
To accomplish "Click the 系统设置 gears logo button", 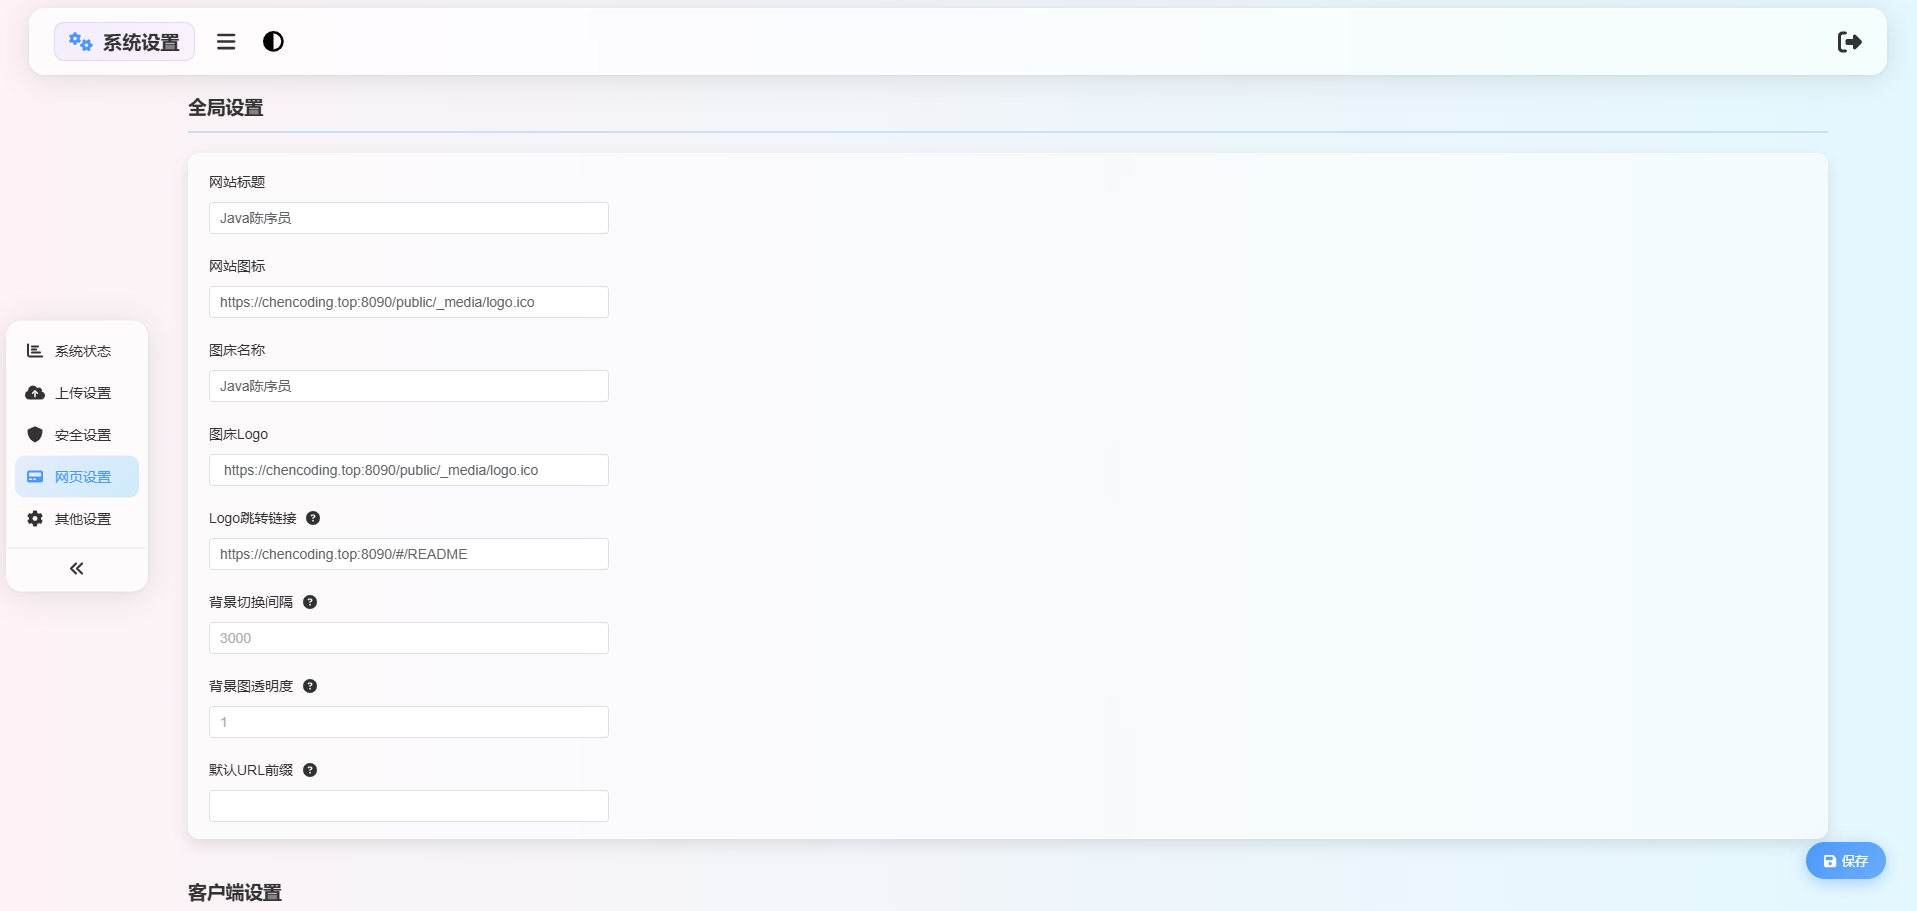I will pyautogui.click(x=124, y=42).
